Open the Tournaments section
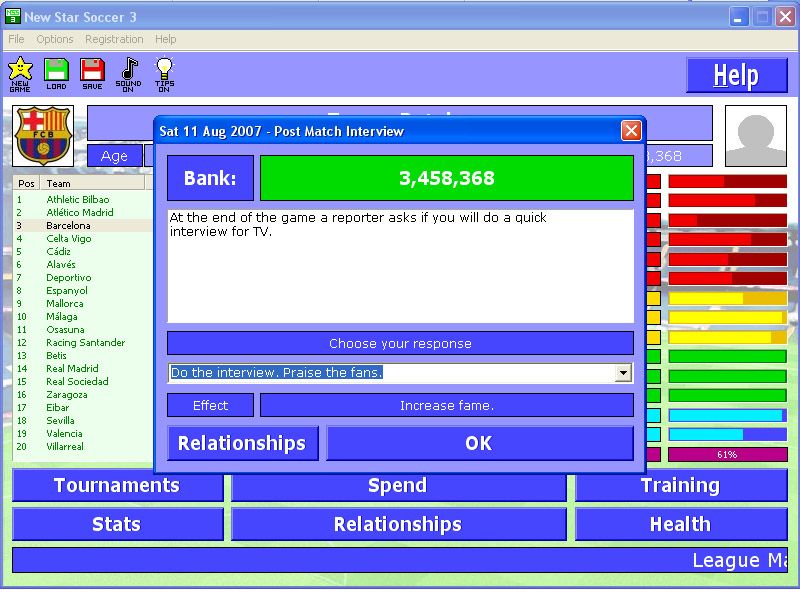800x600 pixels. tap(117, 486)
